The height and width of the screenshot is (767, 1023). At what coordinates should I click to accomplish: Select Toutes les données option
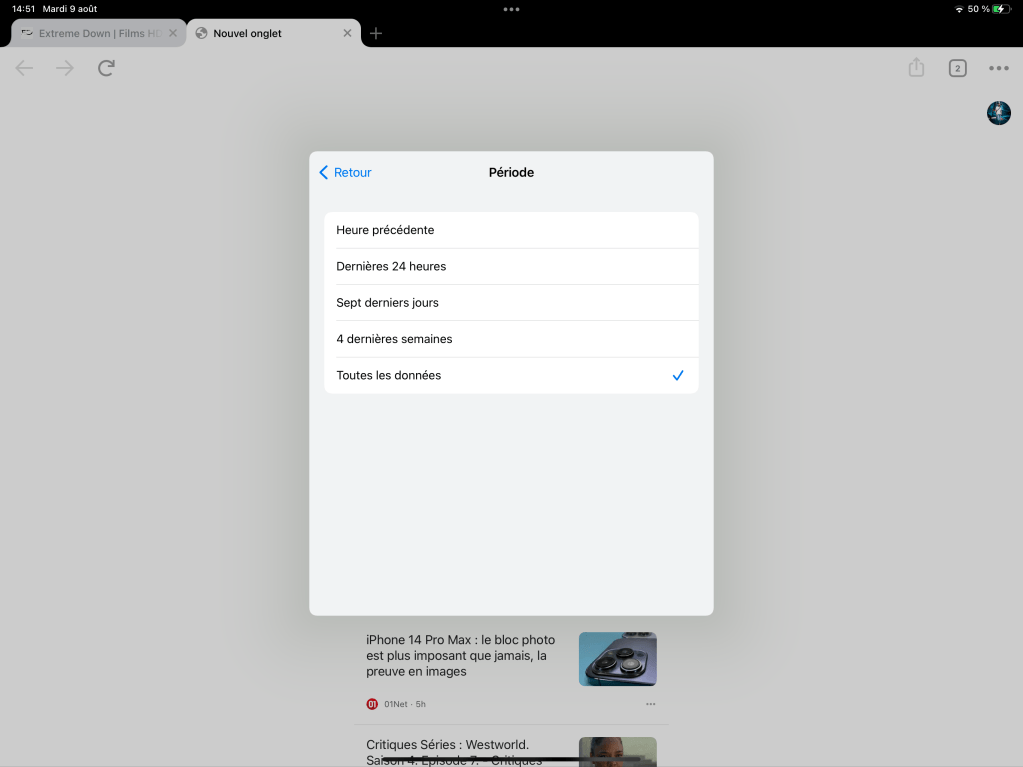click(x=510, y=376)
